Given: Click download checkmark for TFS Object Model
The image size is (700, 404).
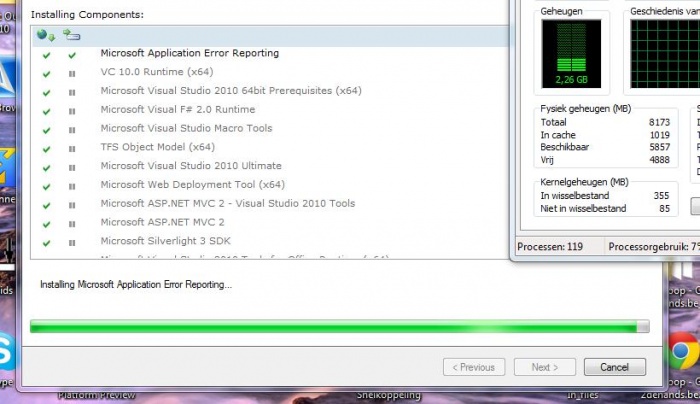Looking at the screenshot, I should [46, 149].
